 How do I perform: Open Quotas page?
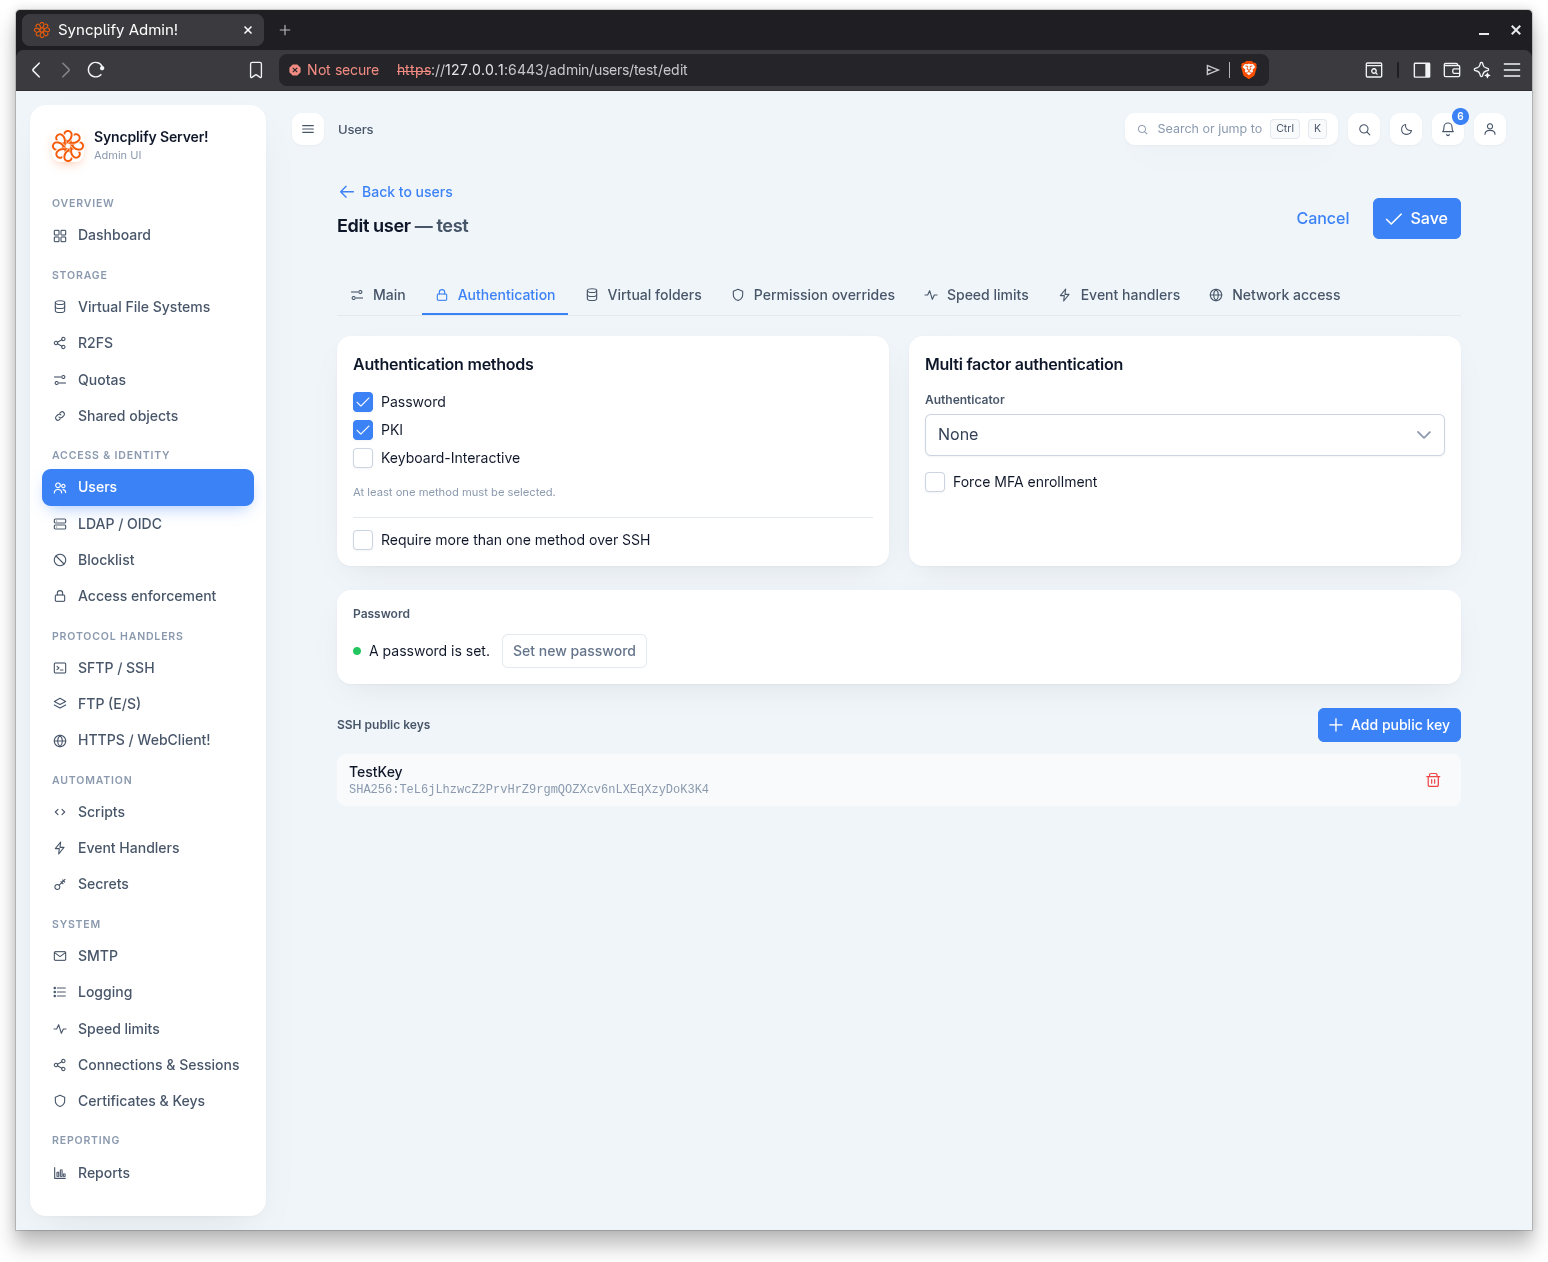point(148,380)
